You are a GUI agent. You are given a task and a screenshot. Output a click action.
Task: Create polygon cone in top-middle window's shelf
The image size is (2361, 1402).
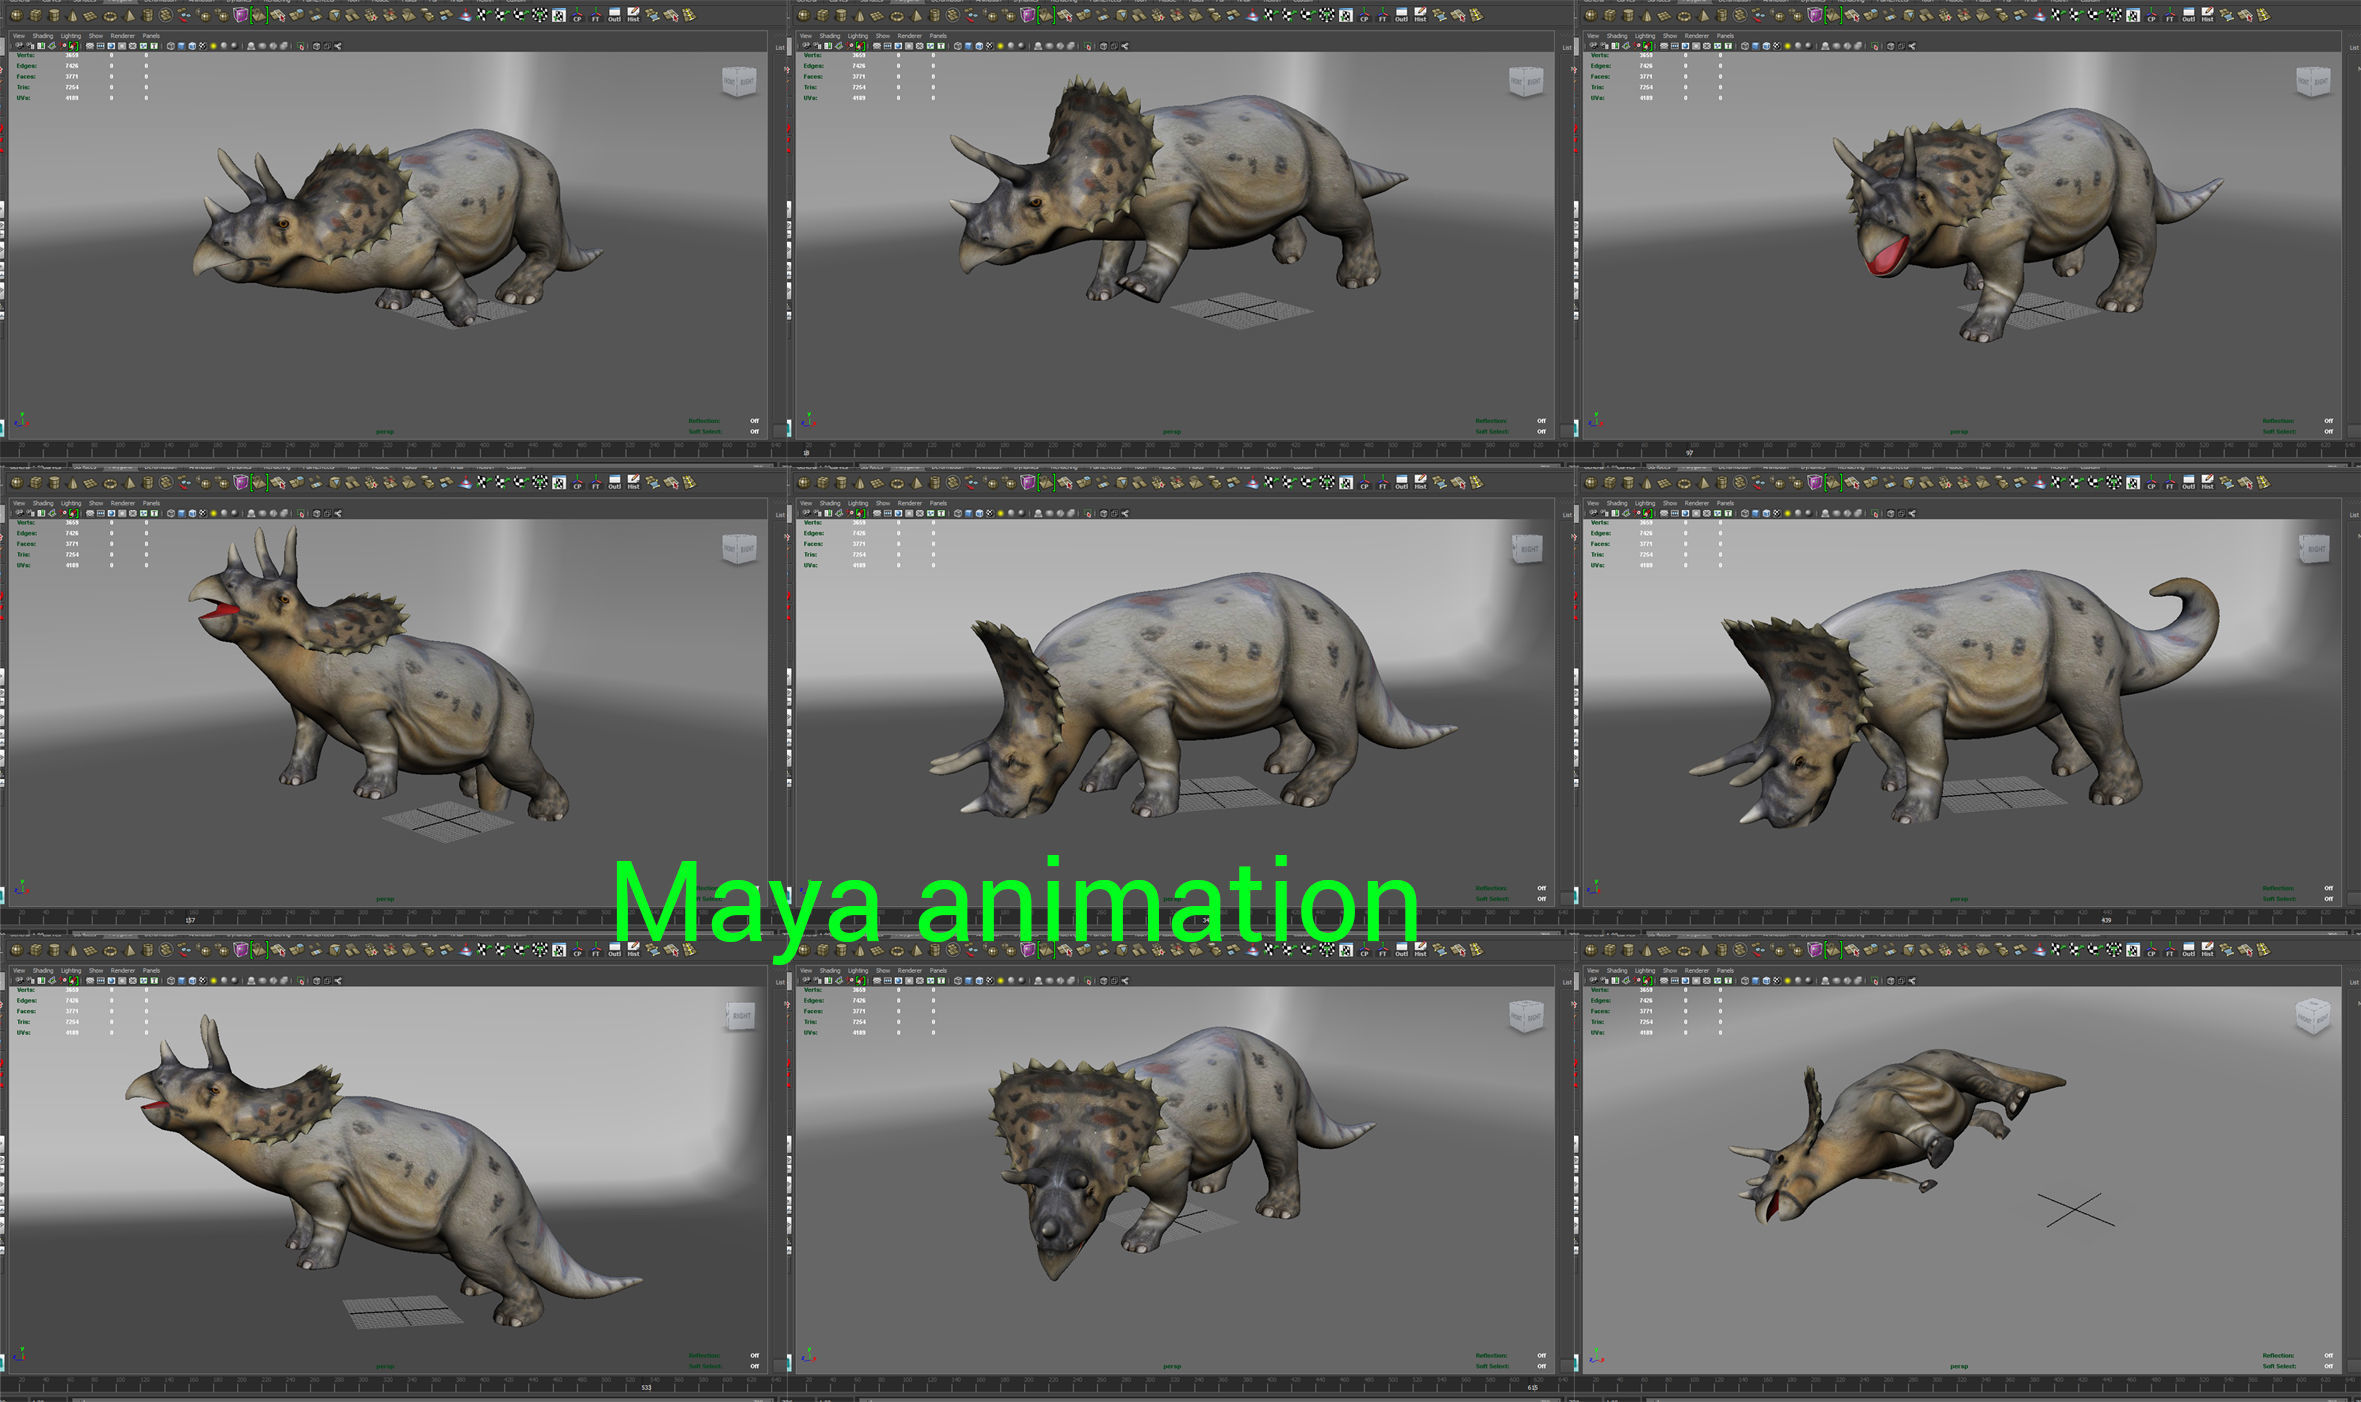click(x=859, y=15)
